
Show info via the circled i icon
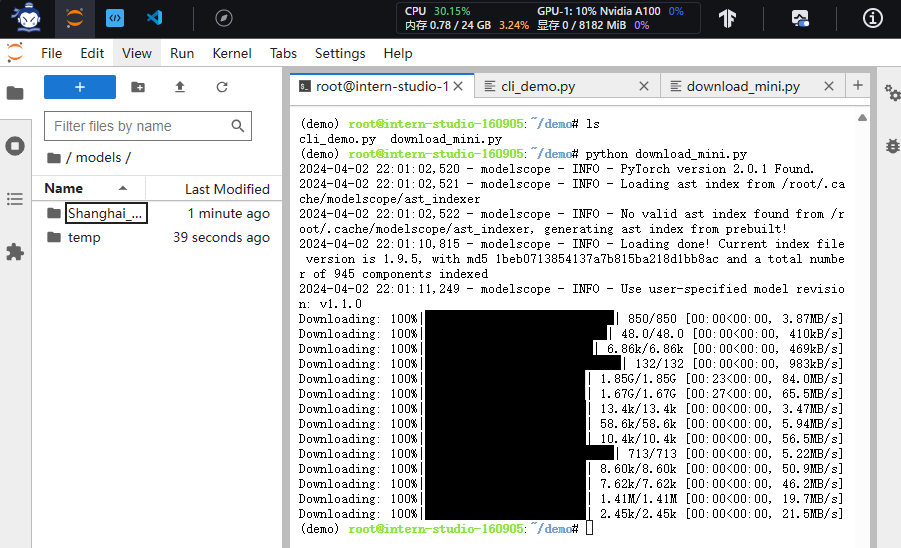pos(872,18)
